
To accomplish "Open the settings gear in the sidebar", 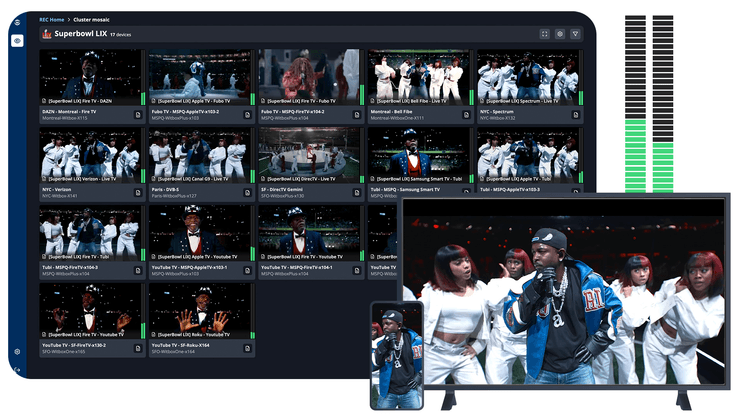I will 17,352.
